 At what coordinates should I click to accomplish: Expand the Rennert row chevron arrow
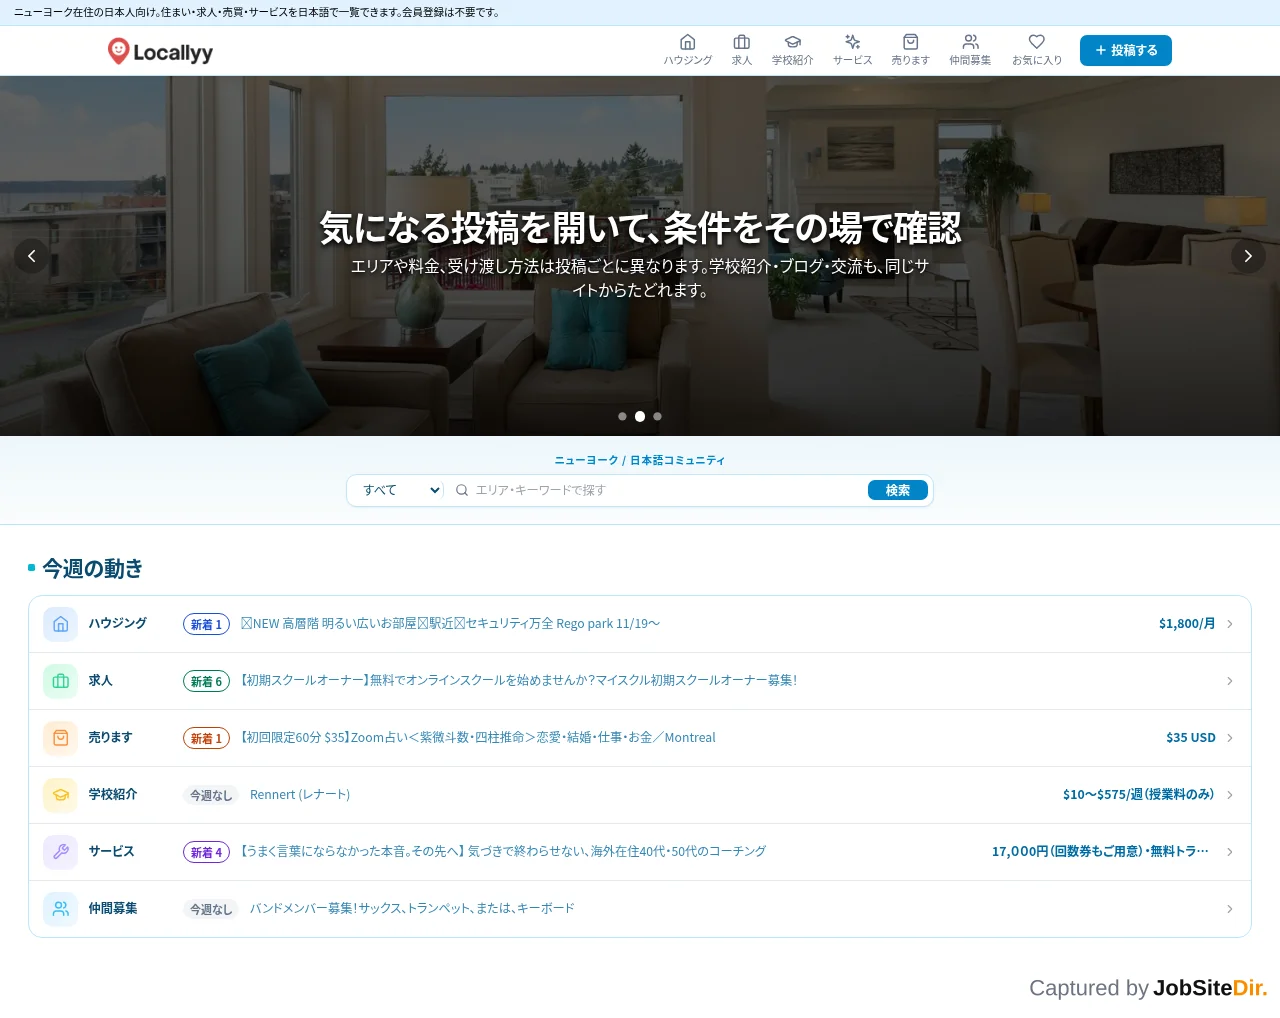point(1230,795)
